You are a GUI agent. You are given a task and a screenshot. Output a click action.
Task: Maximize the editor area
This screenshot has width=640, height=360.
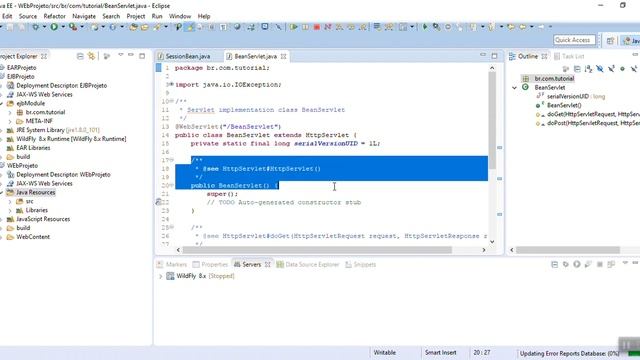point(494,56)
